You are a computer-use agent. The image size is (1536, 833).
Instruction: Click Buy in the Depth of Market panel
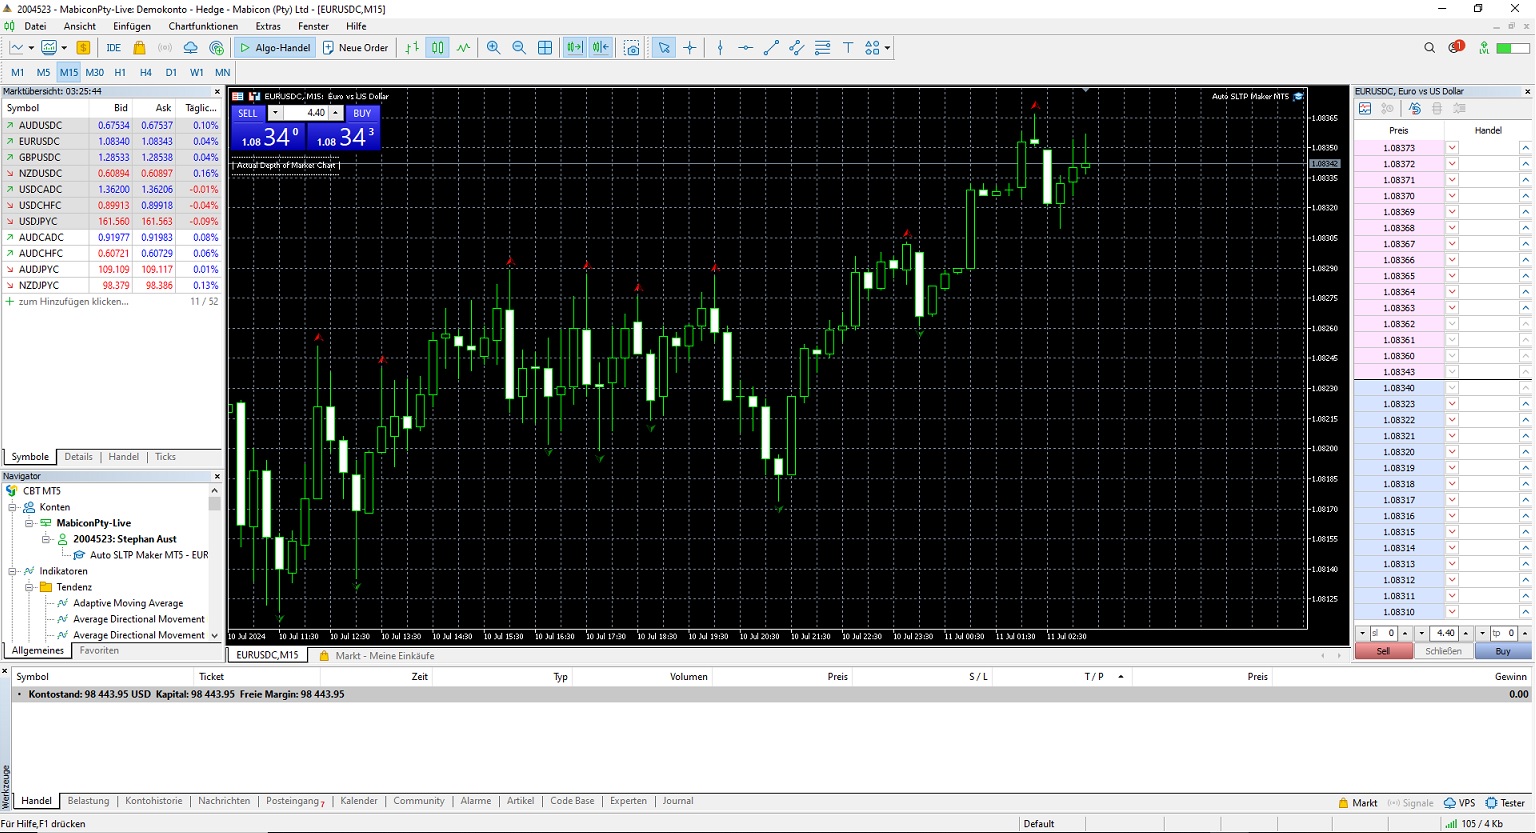click(1503, 651)
